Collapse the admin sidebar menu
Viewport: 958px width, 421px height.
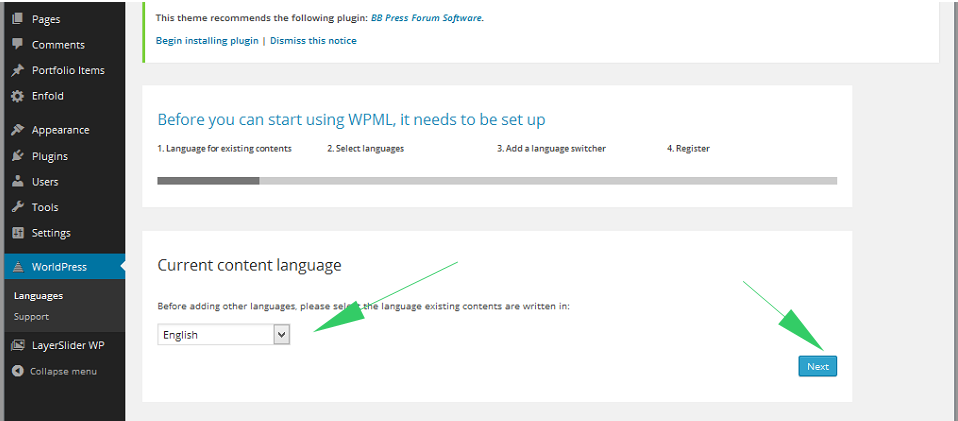(x=55, y=371)
